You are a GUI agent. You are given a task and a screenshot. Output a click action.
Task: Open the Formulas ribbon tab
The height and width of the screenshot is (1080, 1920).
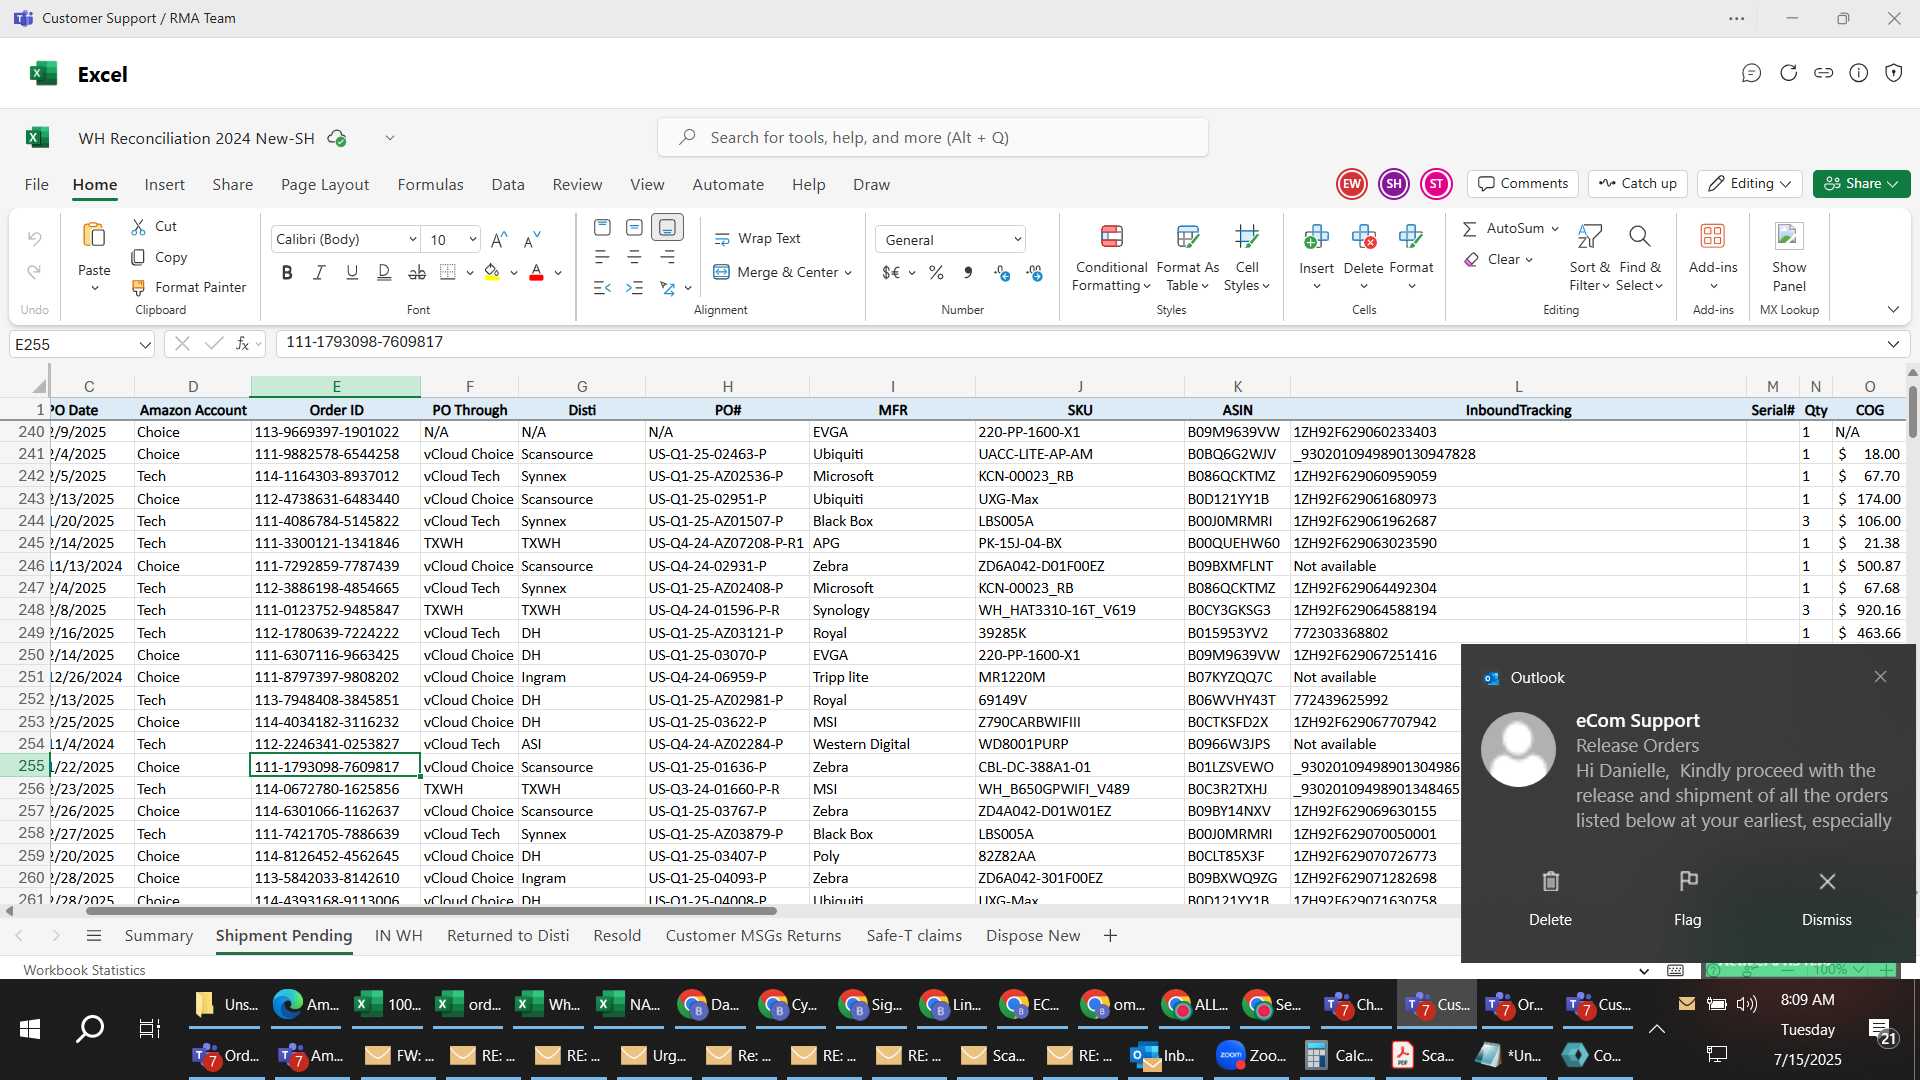(430, 185)
